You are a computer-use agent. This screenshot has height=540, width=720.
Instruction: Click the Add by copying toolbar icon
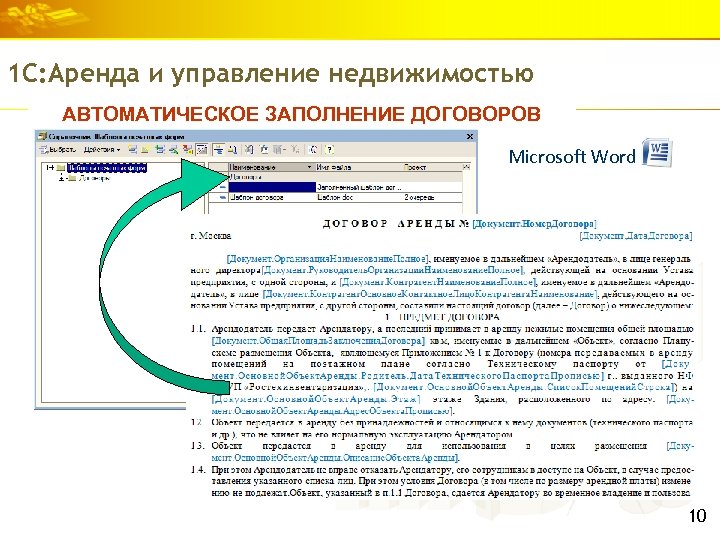click(x=160, y=150)
